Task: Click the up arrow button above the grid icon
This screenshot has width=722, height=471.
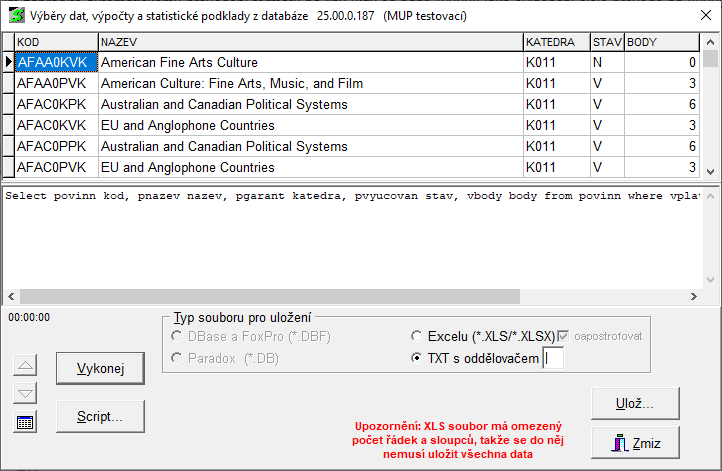Action: [x=27, y=365]
